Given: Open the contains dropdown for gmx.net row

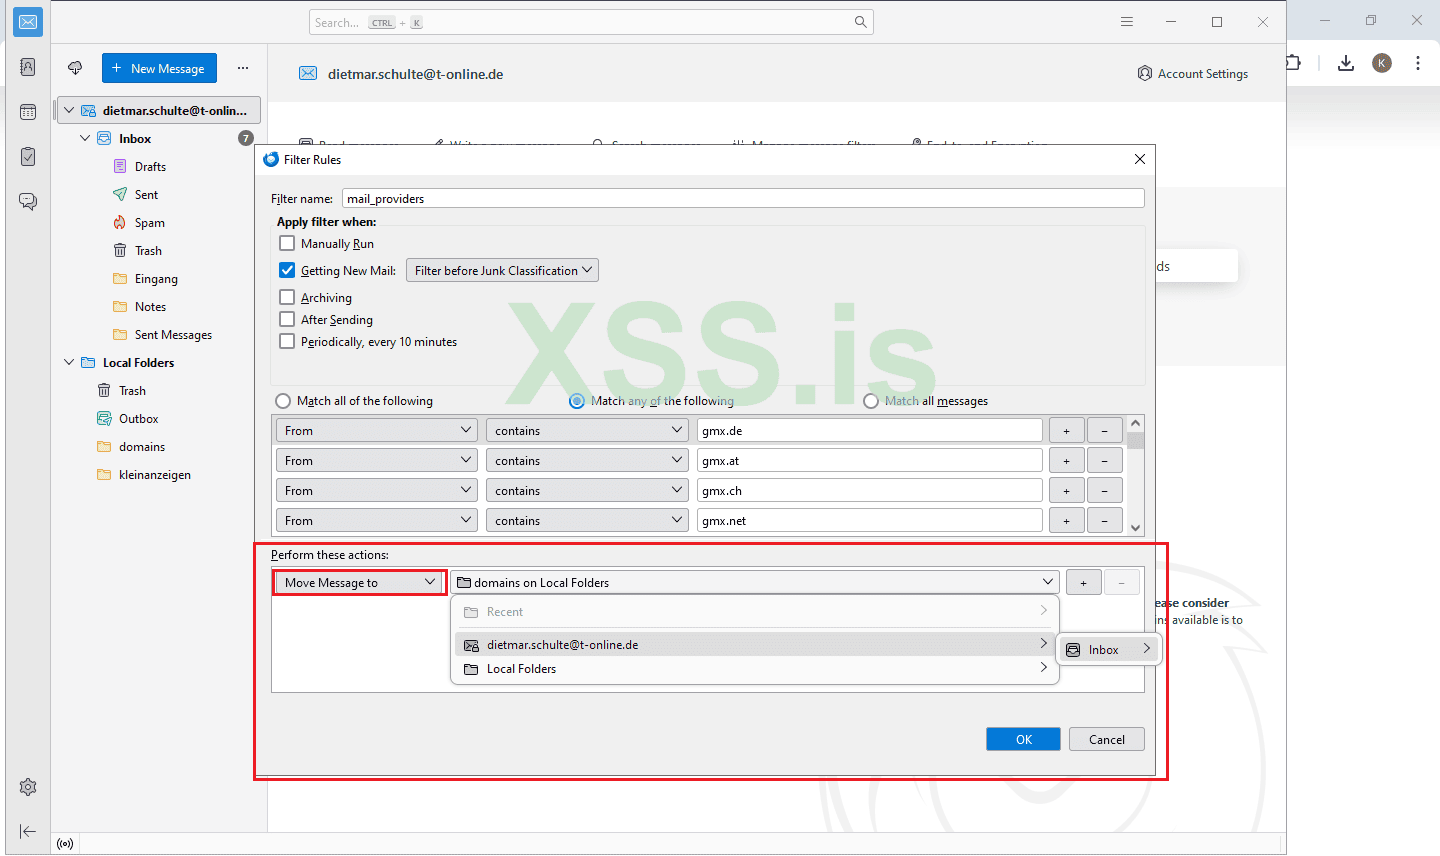Looking at the screenshot, I should (x=587, y=521).
